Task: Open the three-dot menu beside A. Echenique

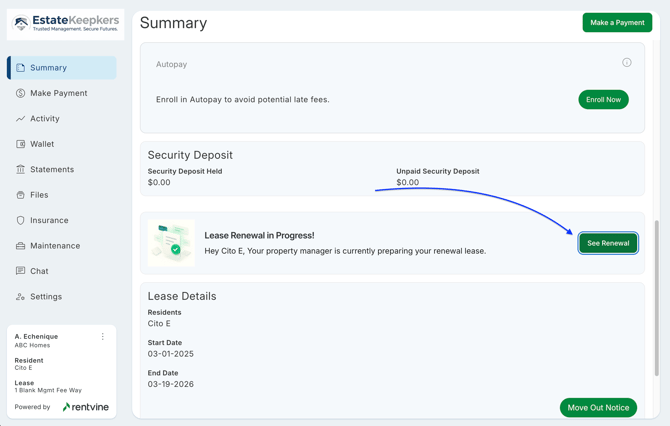Action: (x=103, y=337)
